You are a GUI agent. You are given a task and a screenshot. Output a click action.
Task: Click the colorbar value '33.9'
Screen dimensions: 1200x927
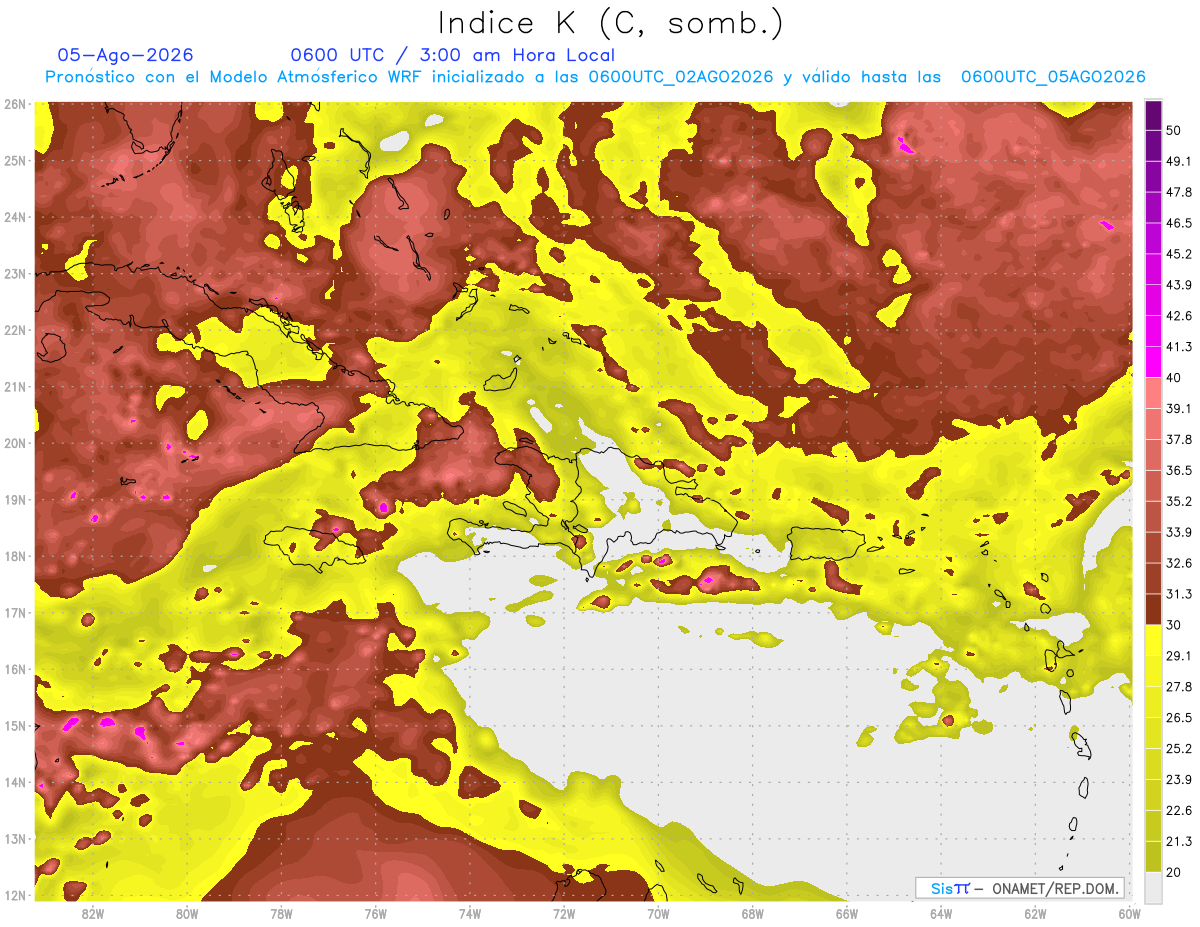1179,532
